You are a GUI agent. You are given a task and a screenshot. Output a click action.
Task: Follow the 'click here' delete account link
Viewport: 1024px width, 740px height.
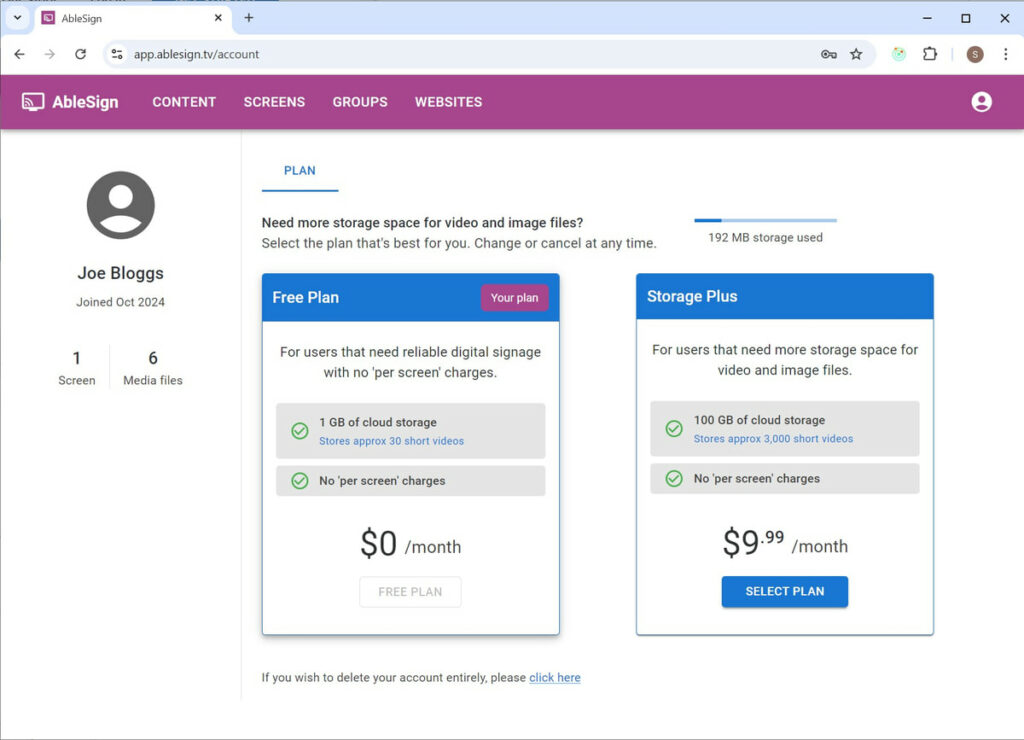[x=554, y=678]
